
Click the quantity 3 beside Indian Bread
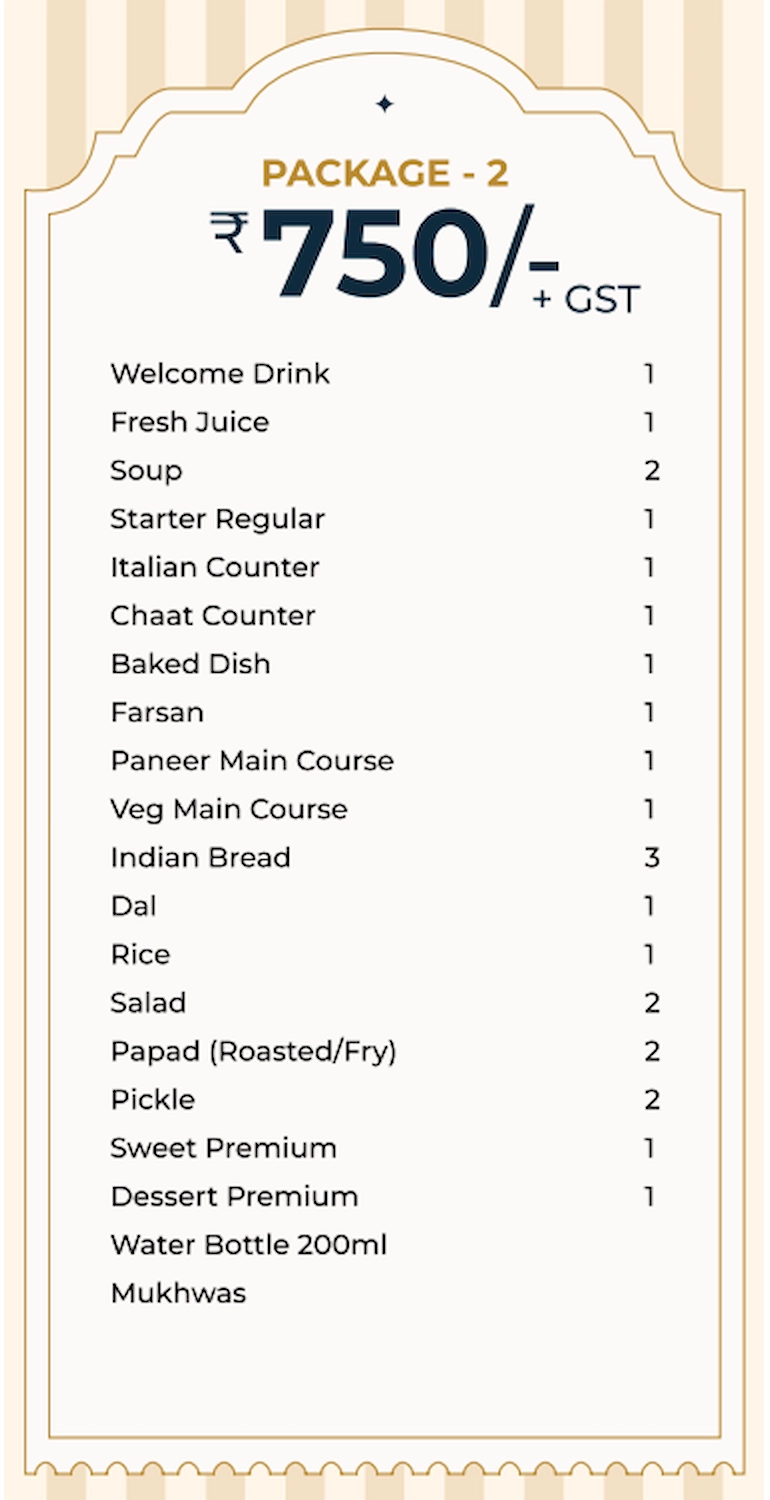coord(652,858)
